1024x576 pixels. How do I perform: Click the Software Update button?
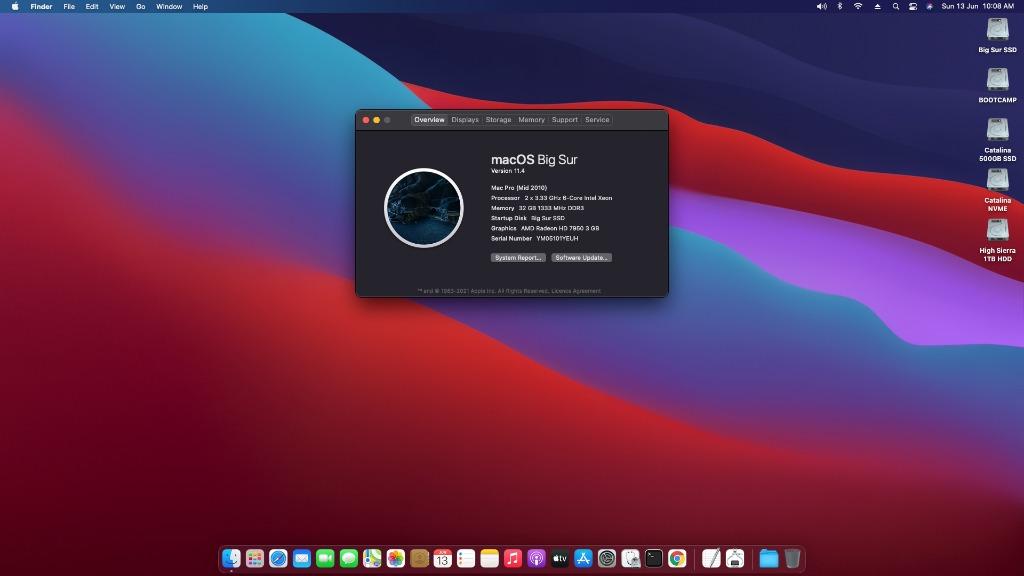tap(581, 258)
